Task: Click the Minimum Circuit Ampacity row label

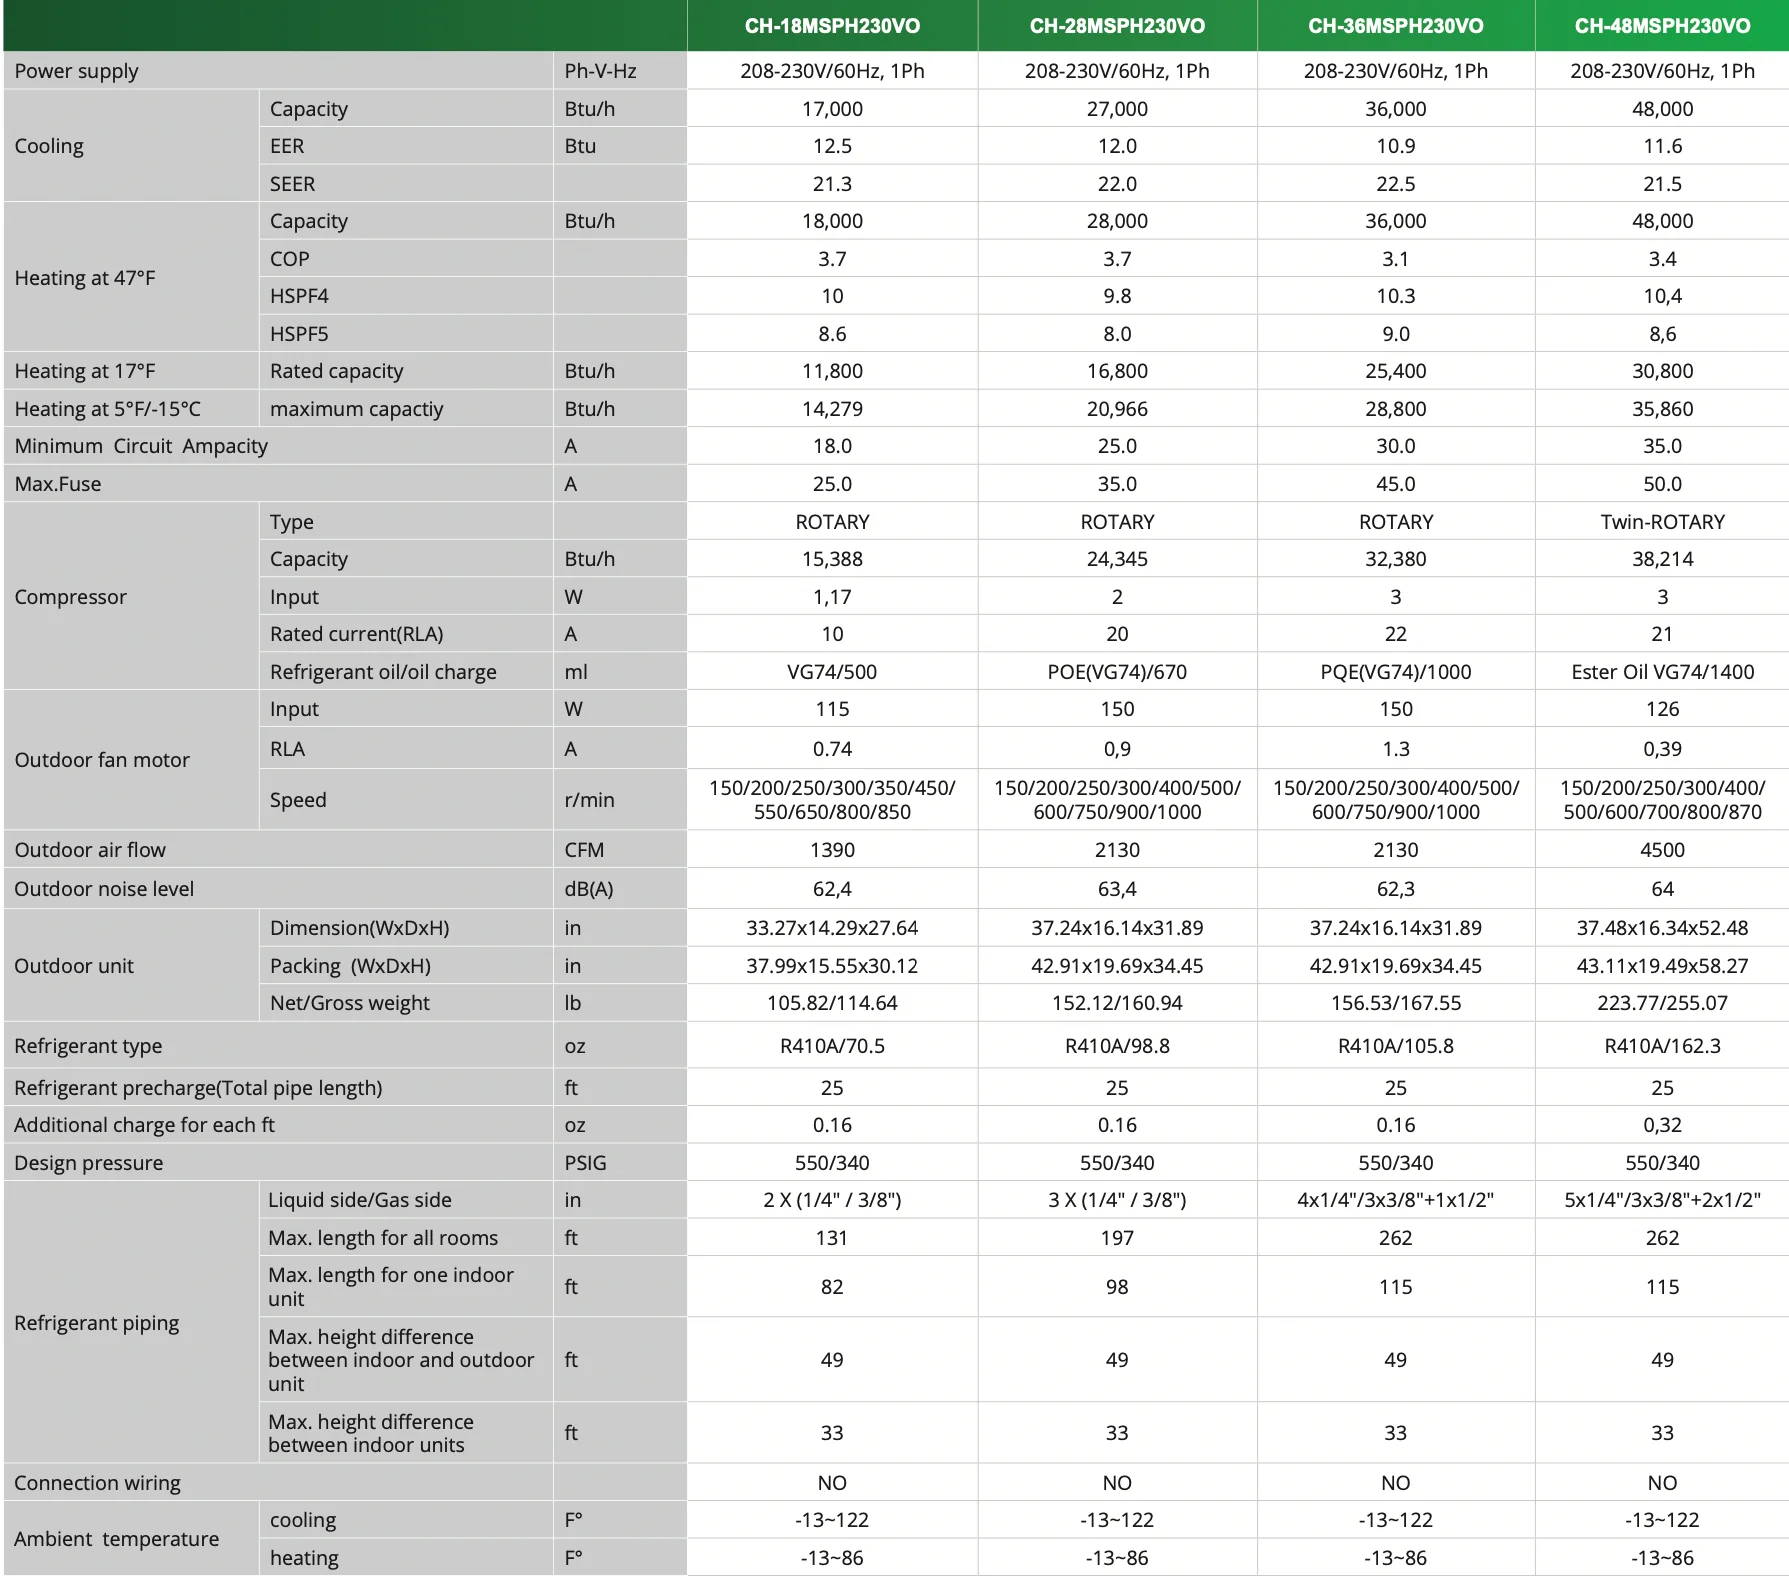Action: click(x=141, y=446)
